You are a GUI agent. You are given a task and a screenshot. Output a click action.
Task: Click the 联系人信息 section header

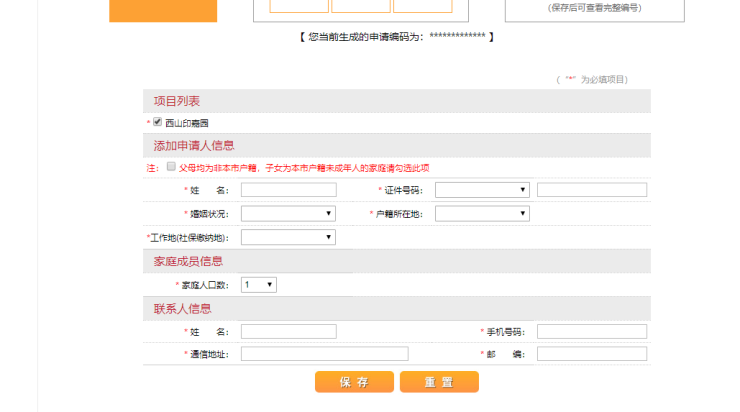click(x=182, y=309)
